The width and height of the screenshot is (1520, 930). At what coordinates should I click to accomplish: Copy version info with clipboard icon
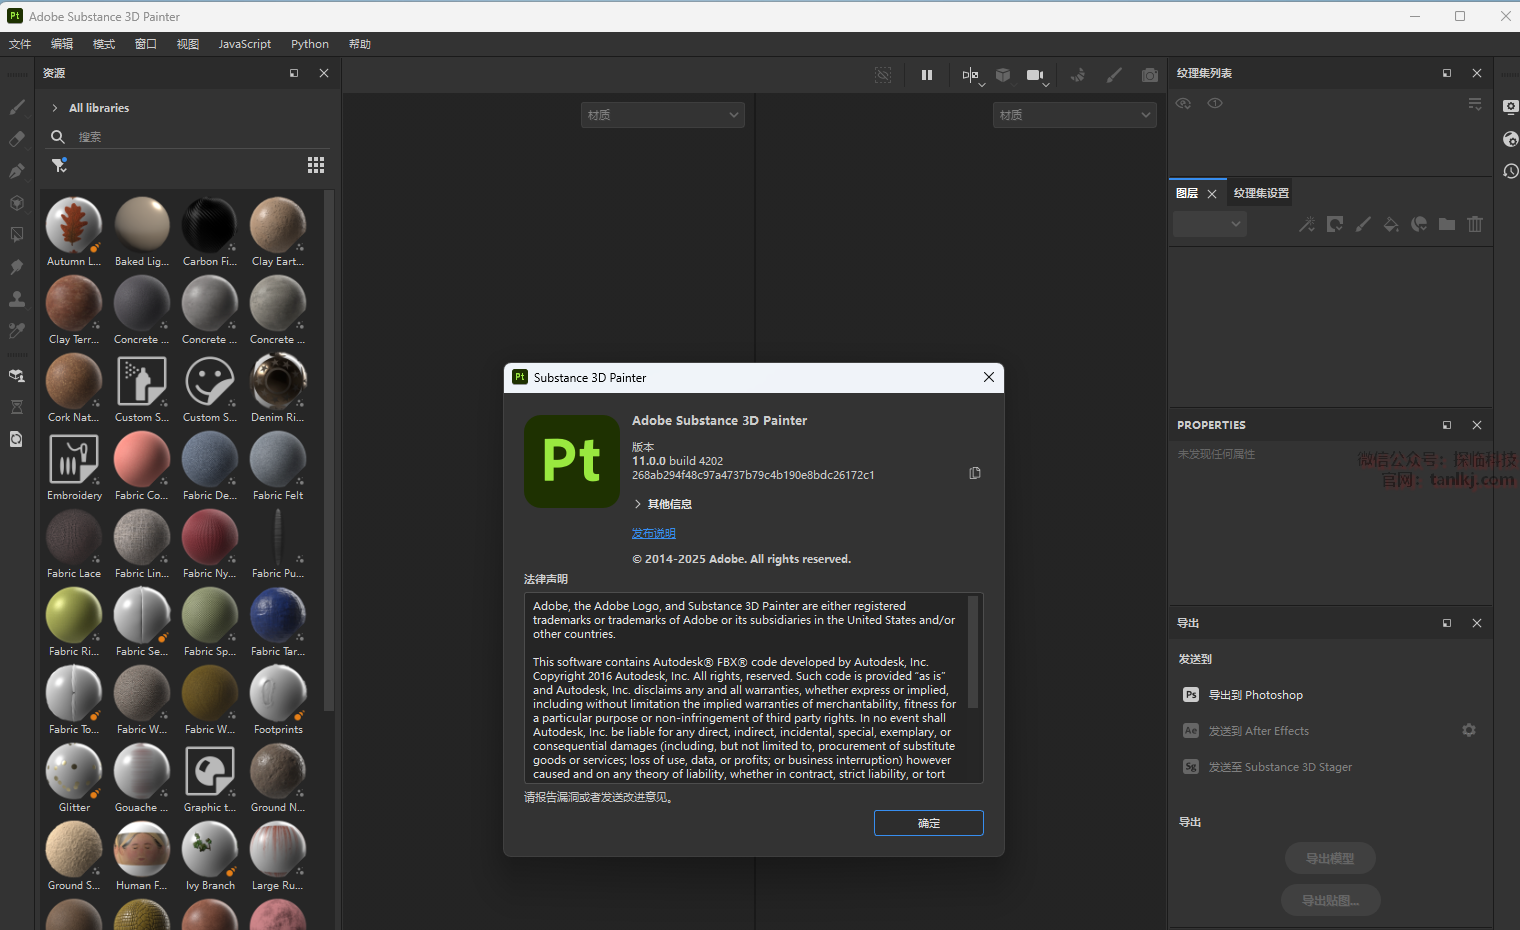975,473
